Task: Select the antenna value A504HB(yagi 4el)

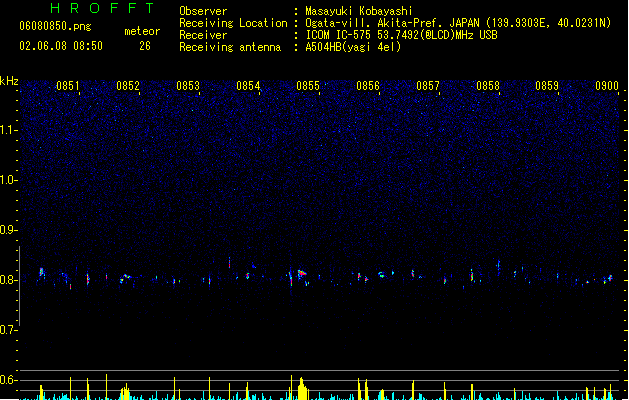Action: (353, 47)
